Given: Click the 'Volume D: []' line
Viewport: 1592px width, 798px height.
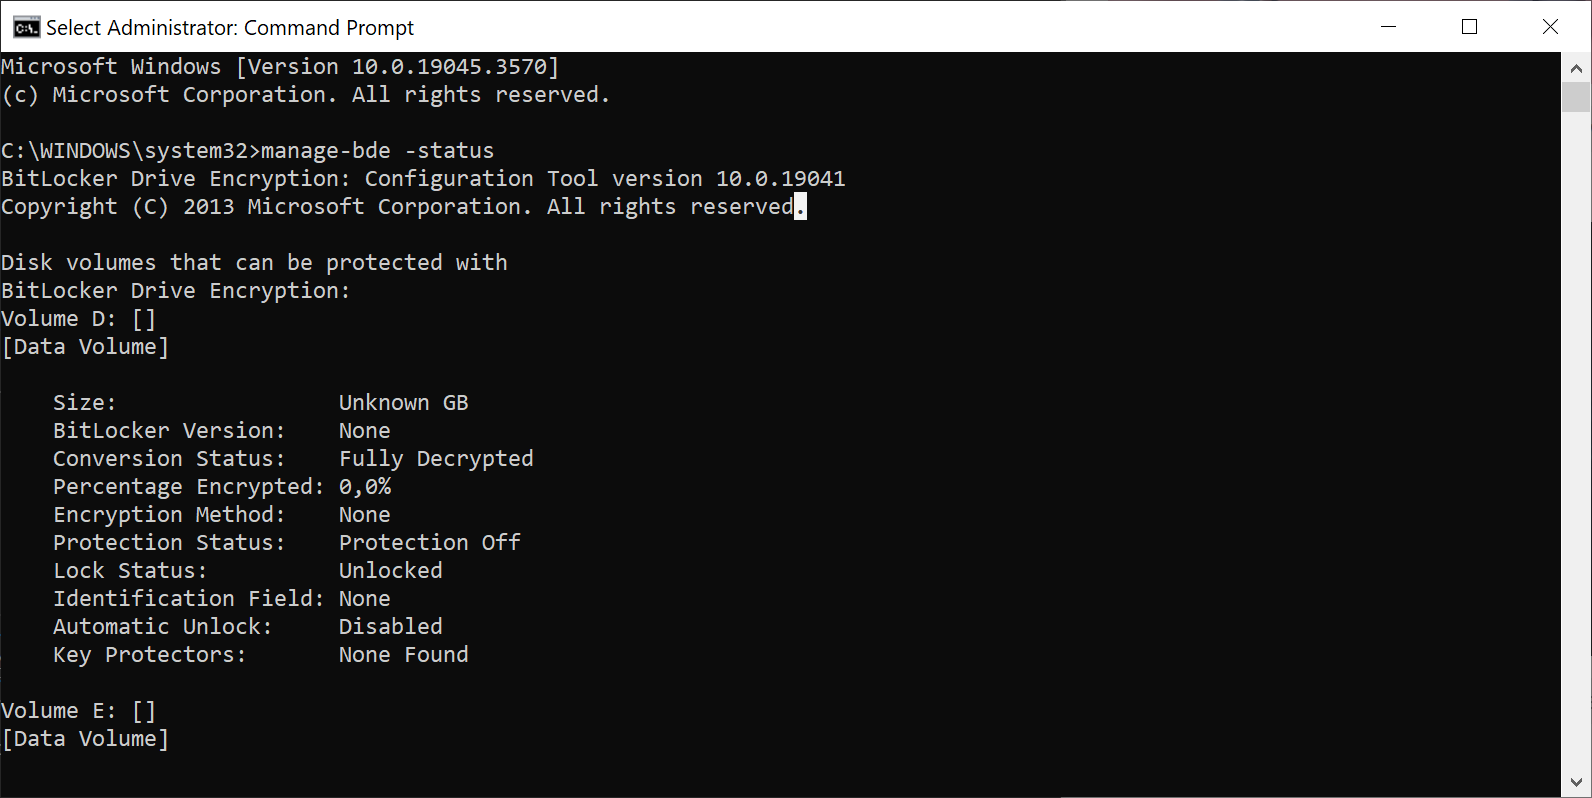Looking at the screenshot, I should tap(79, 319).
